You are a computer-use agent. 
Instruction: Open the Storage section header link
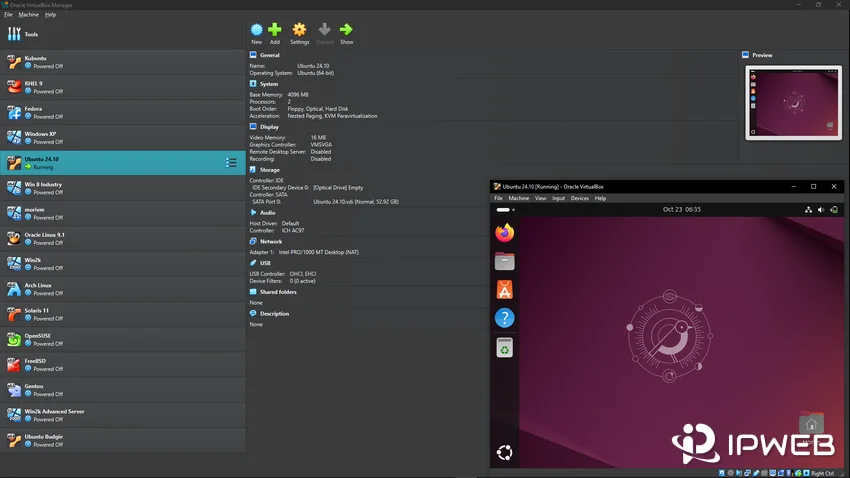pos(269,170)
